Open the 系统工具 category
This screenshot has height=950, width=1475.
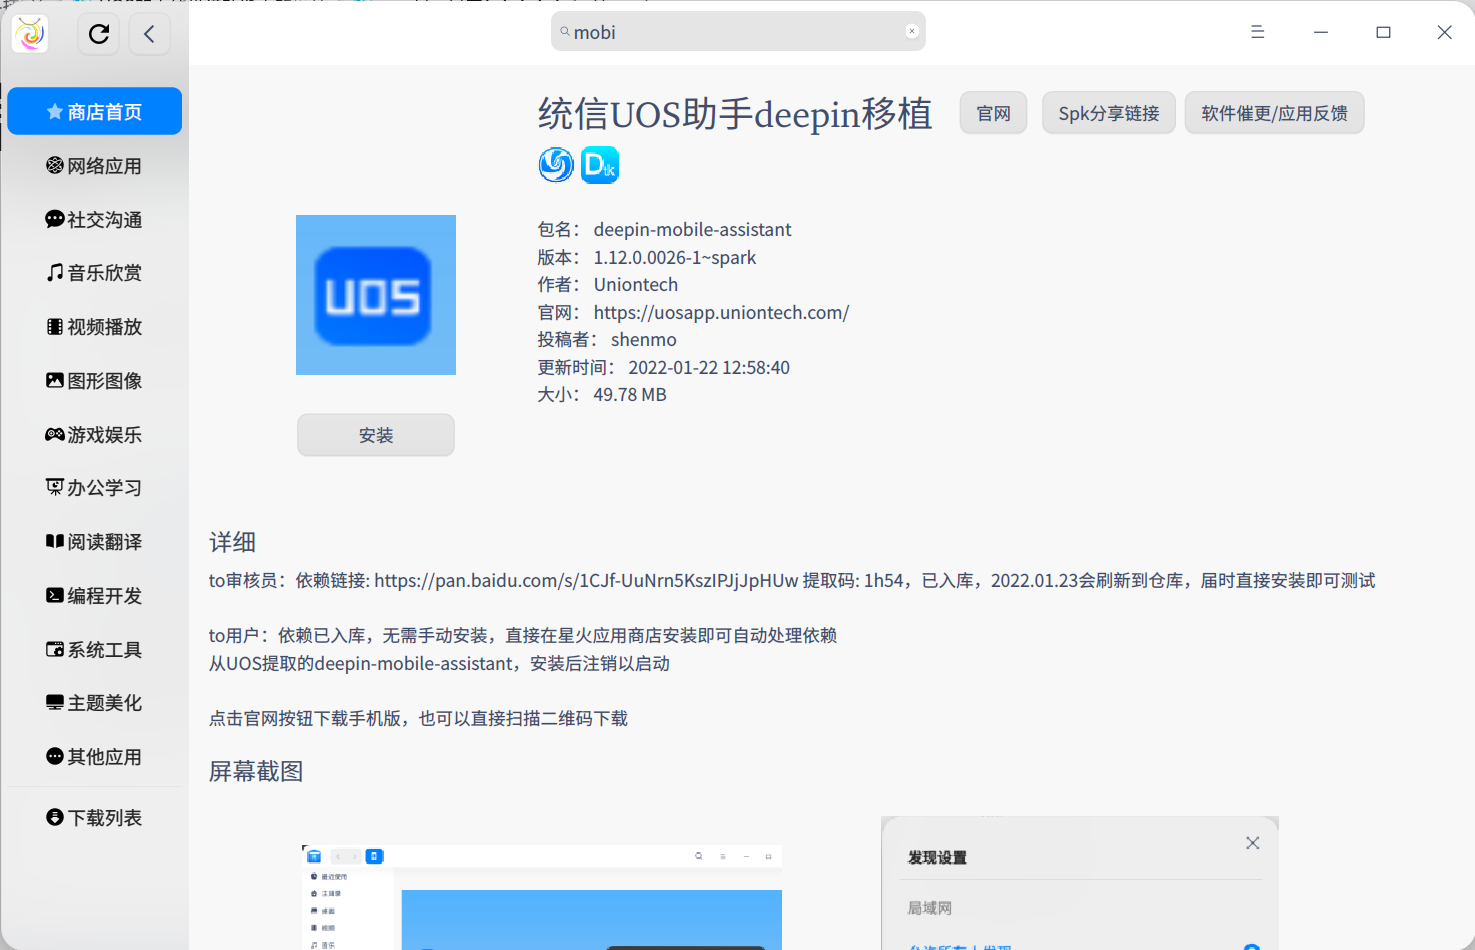click(x=94, y=649)
